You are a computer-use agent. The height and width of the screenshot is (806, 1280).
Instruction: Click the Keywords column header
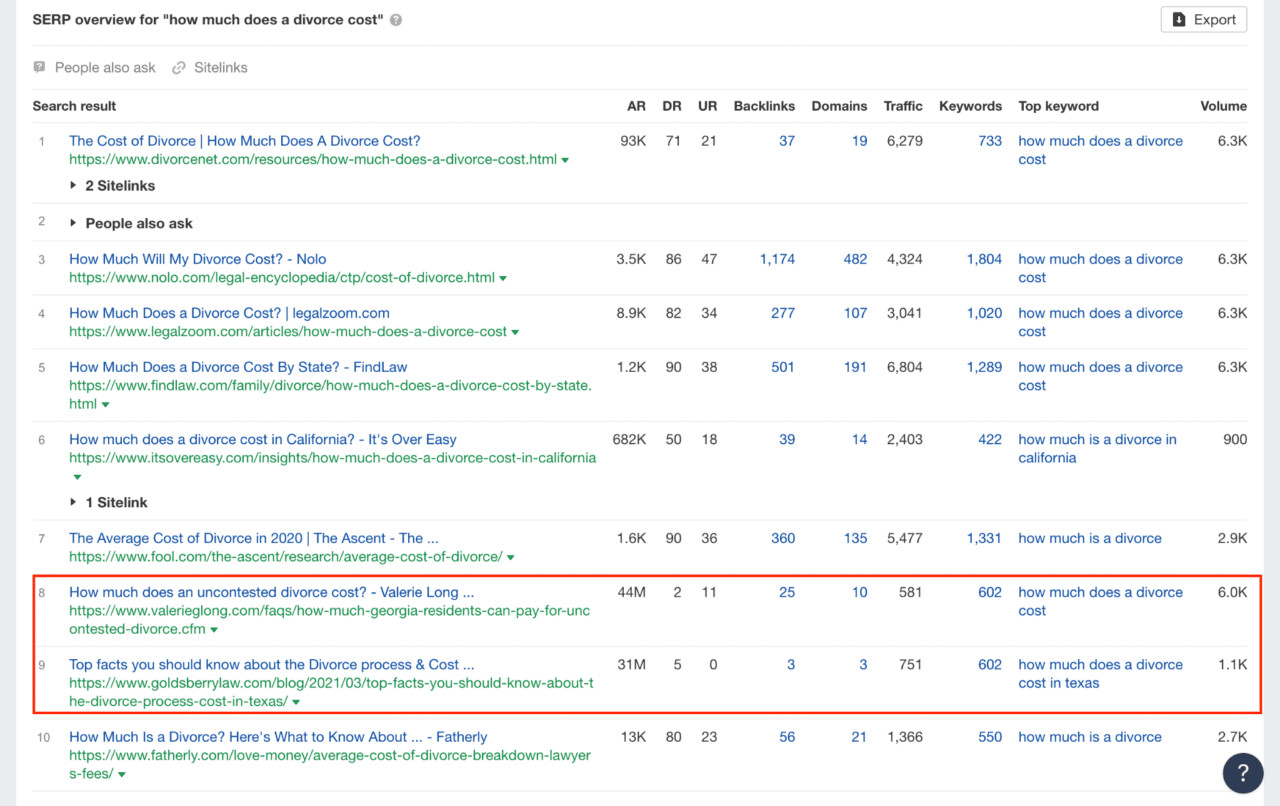970,106
